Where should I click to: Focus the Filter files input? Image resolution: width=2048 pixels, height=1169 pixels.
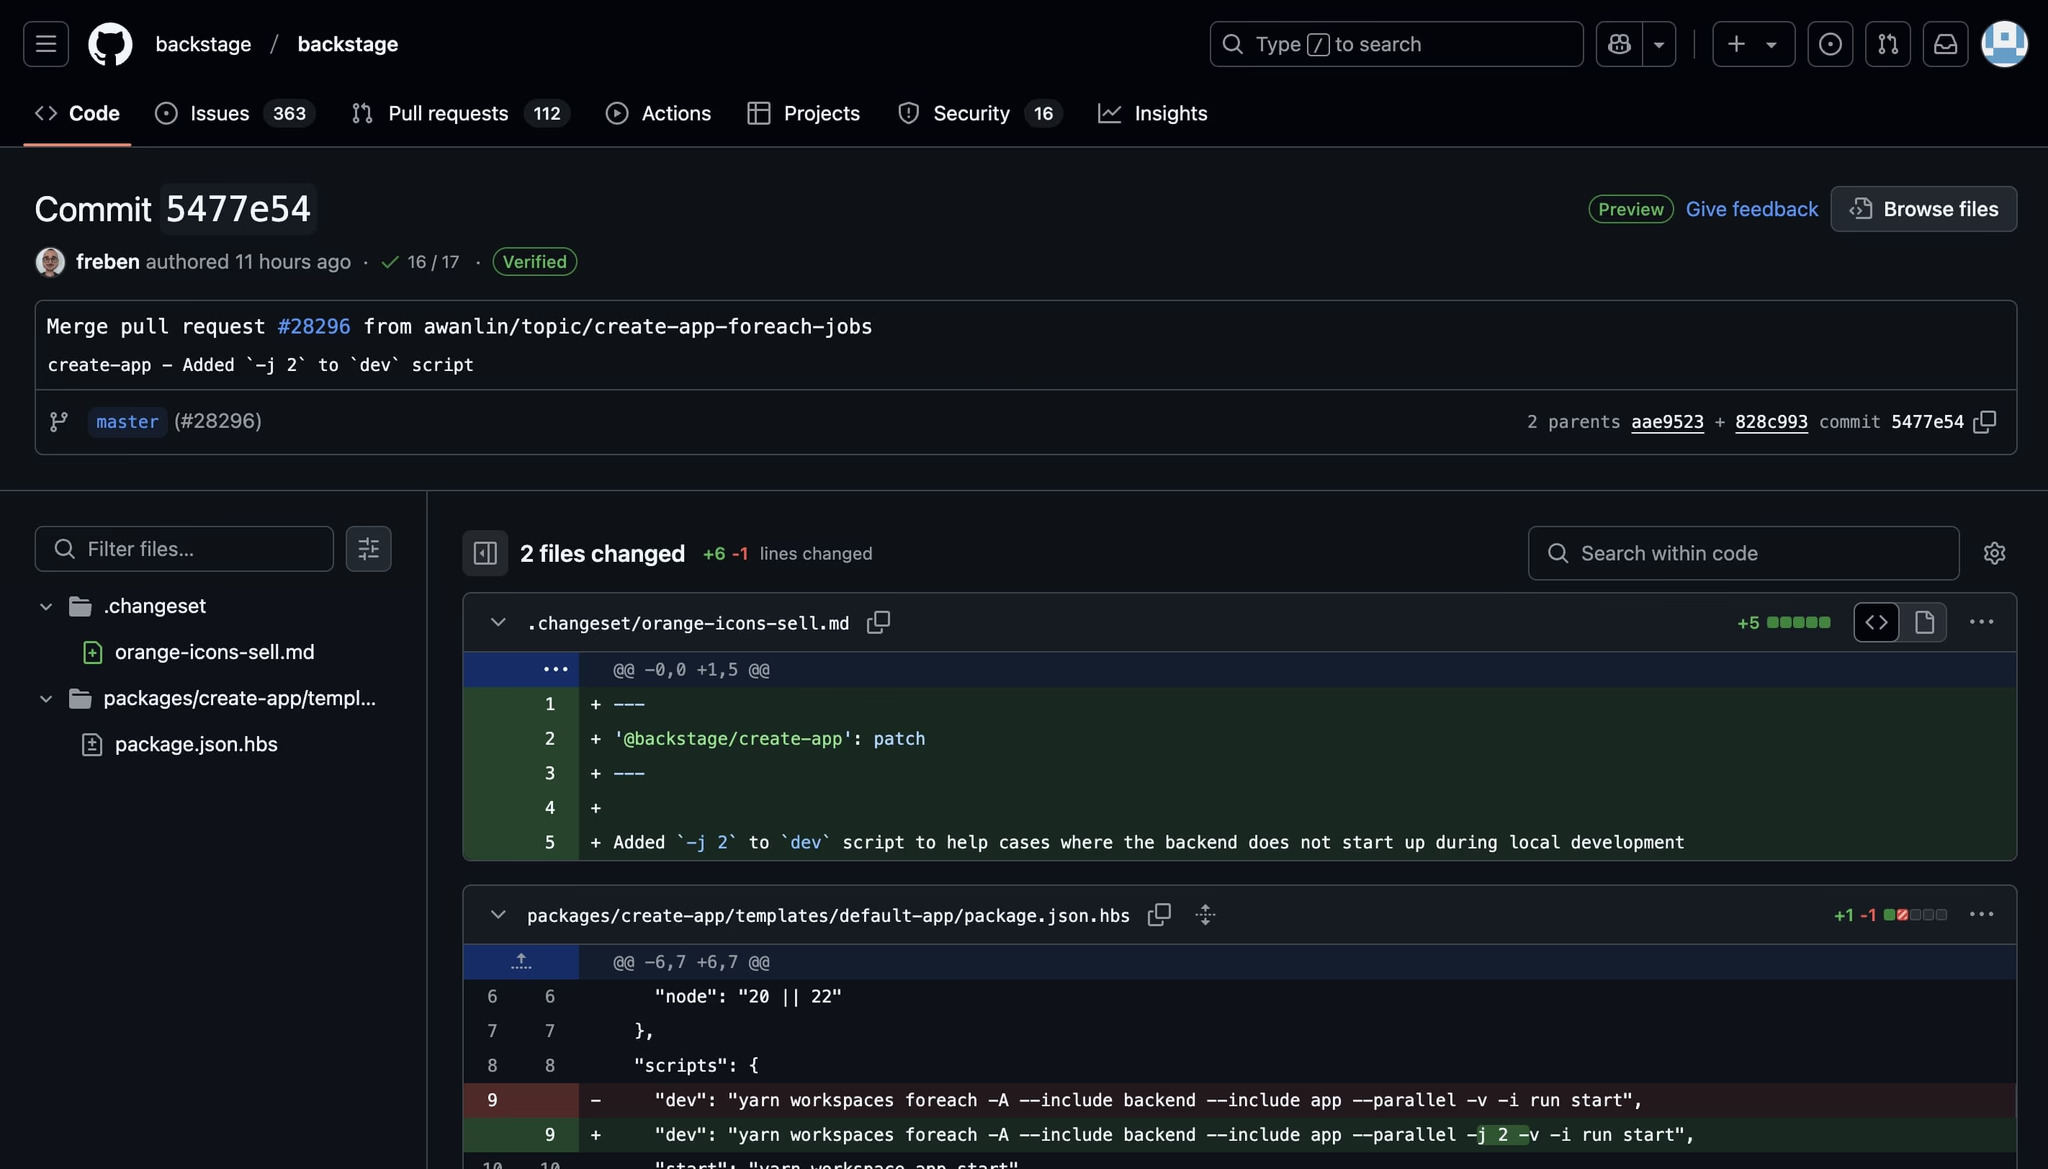(184, 549)
